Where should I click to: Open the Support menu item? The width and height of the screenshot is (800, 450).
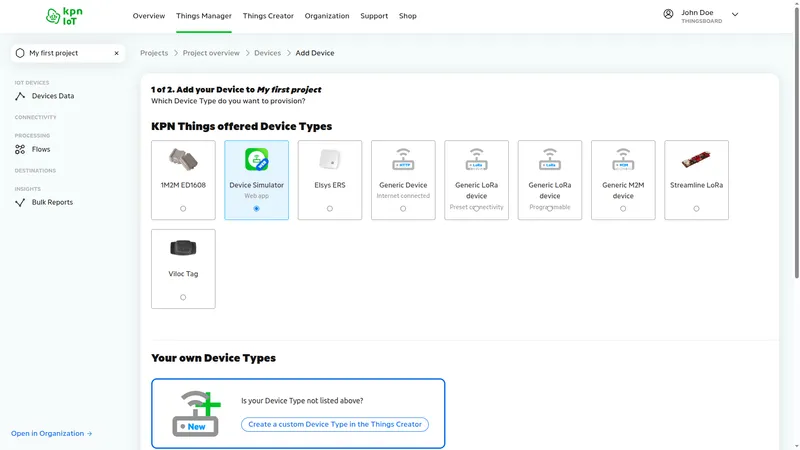coord(374,16)
